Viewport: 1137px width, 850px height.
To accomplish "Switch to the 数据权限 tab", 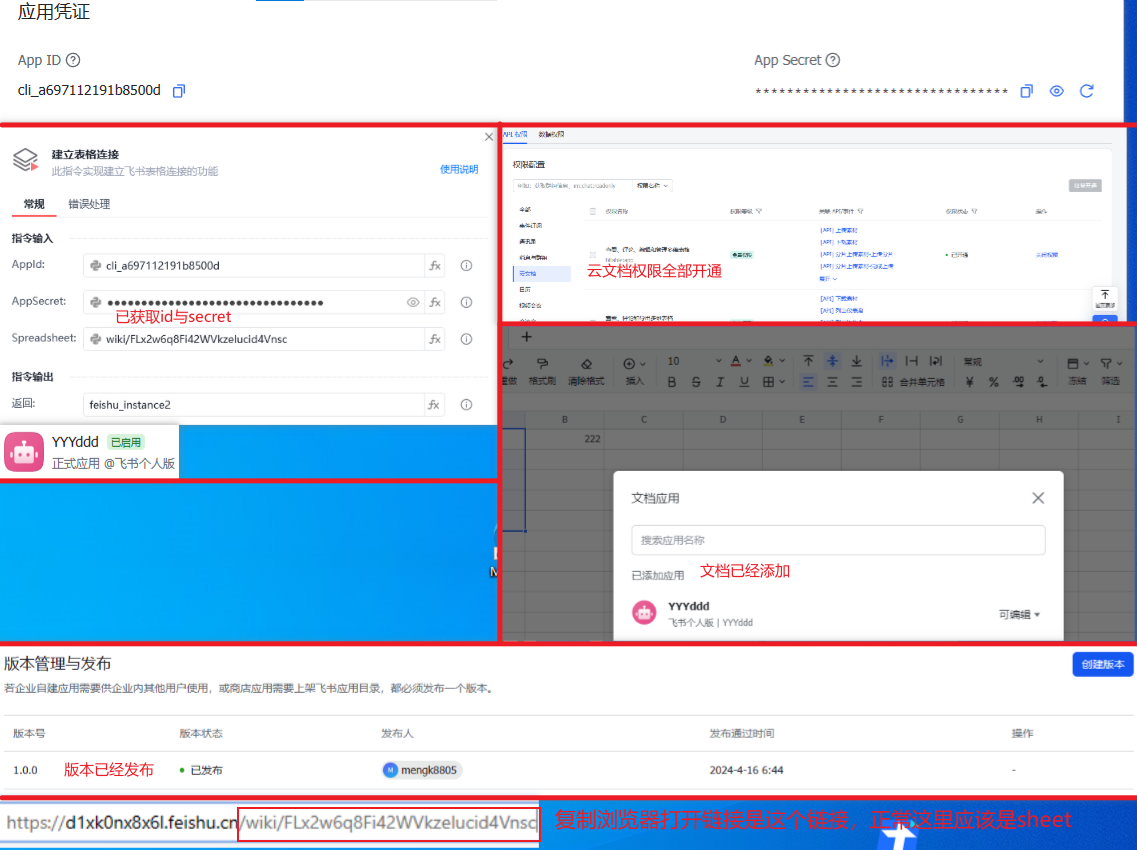I will tap(551, 134).
